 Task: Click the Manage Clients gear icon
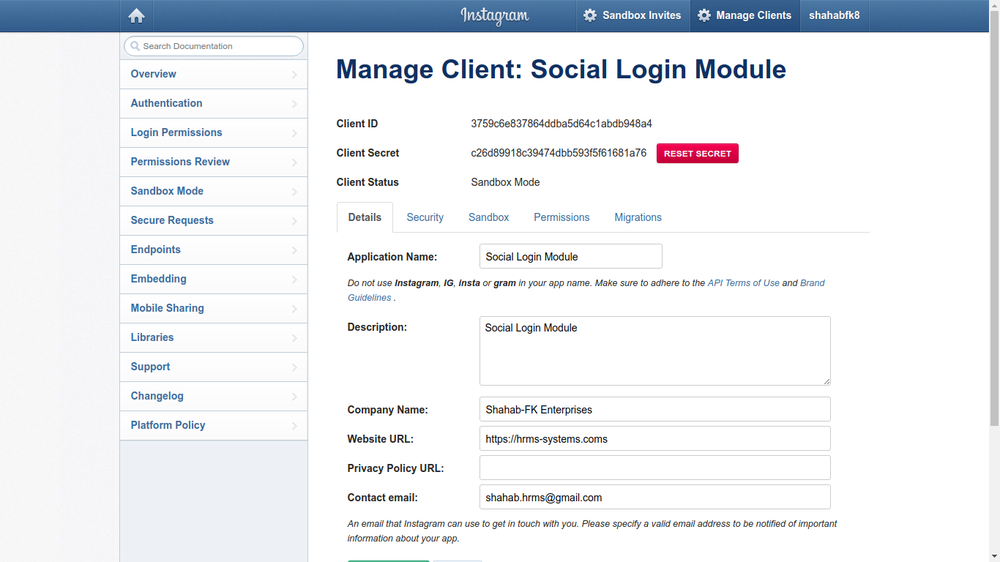[703, 15]
